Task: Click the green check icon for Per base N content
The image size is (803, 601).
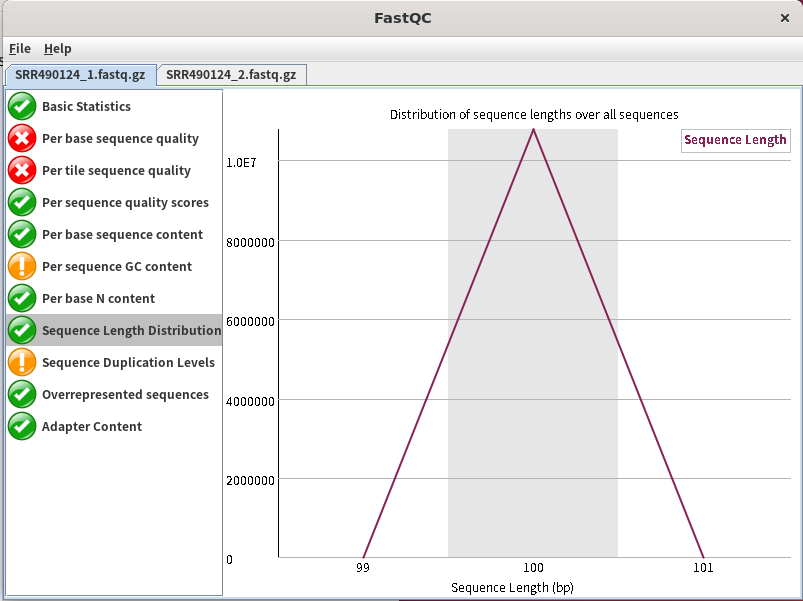Action: (x=22, y=298)
